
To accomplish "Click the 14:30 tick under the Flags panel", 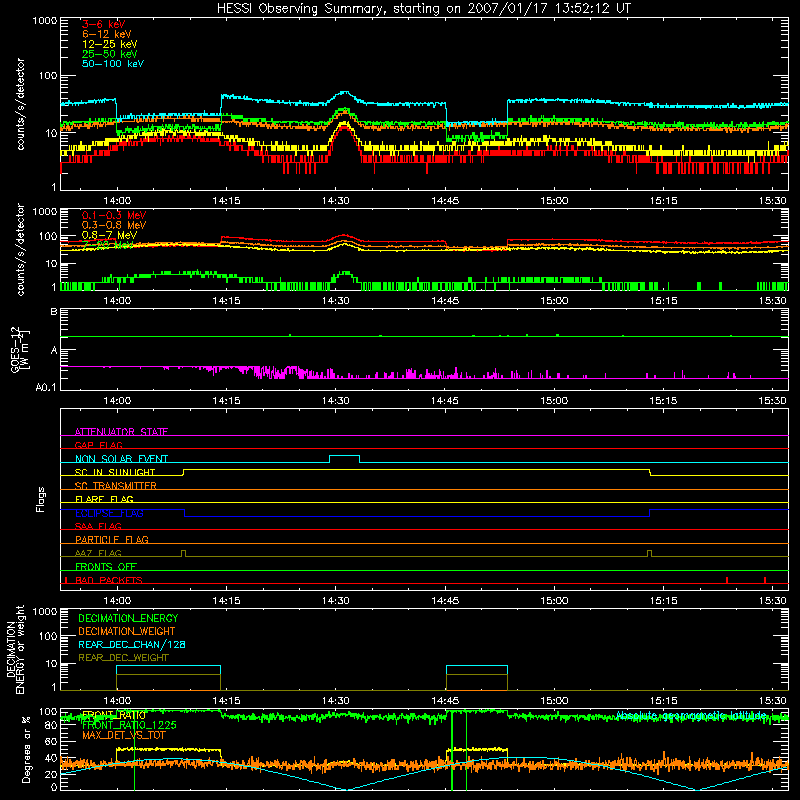I will pos(336,601).
